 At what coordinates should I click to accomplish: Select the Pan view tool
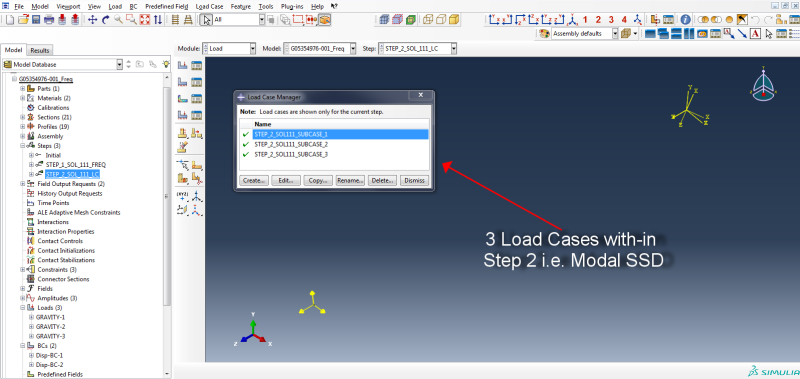[92, 20]
